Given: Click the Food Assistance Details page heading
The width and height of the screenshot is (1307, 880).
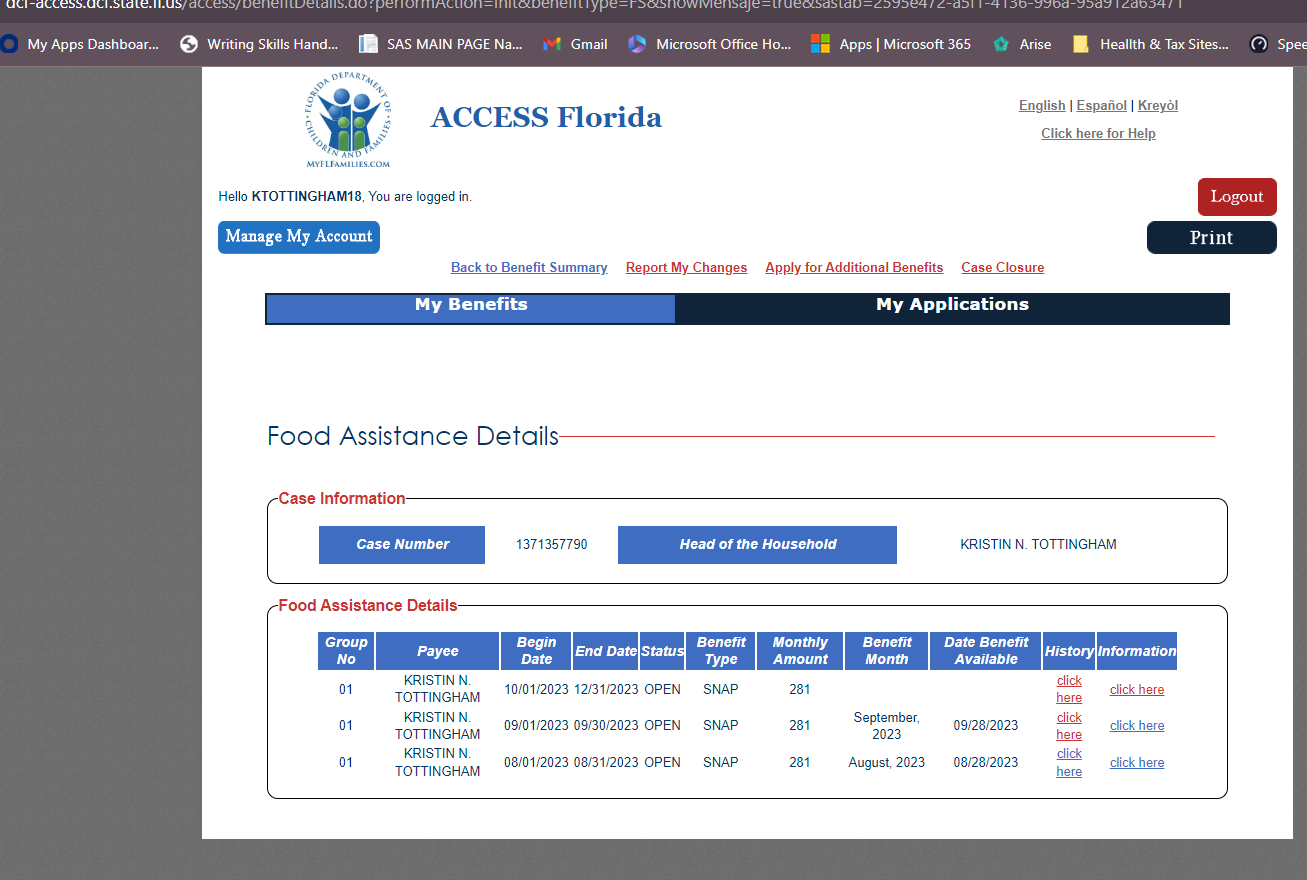Looking at the screenshot, I should [413, 436].
